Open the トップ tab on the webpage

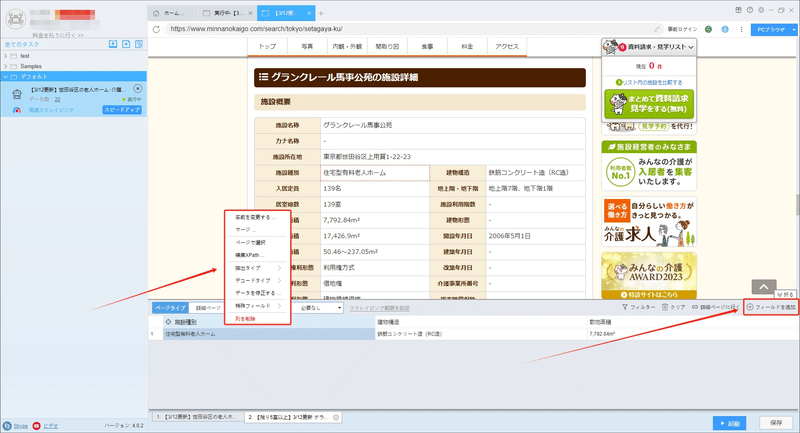pos(267,46)
